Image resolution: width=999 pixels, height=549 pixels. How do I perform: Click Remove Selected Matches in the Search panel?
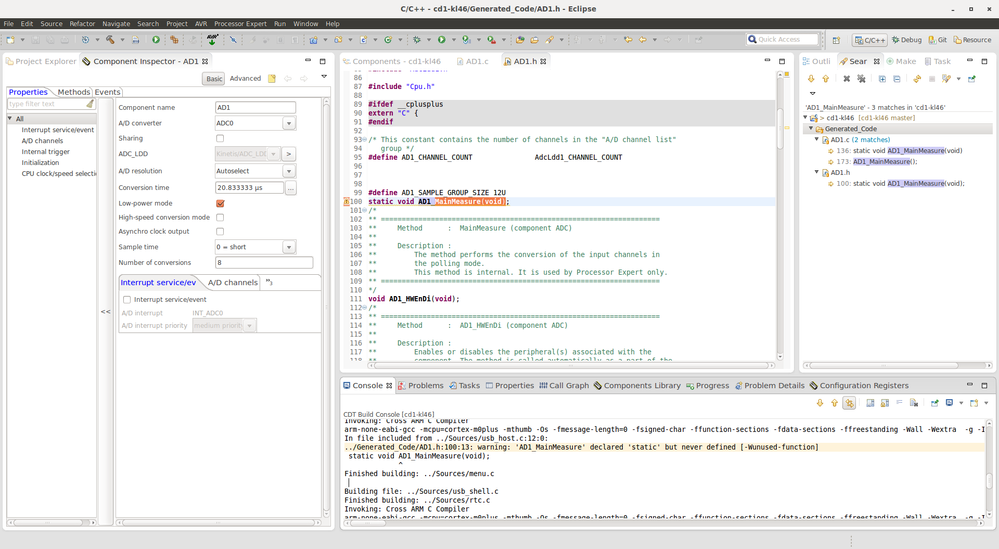click(846, 79)
